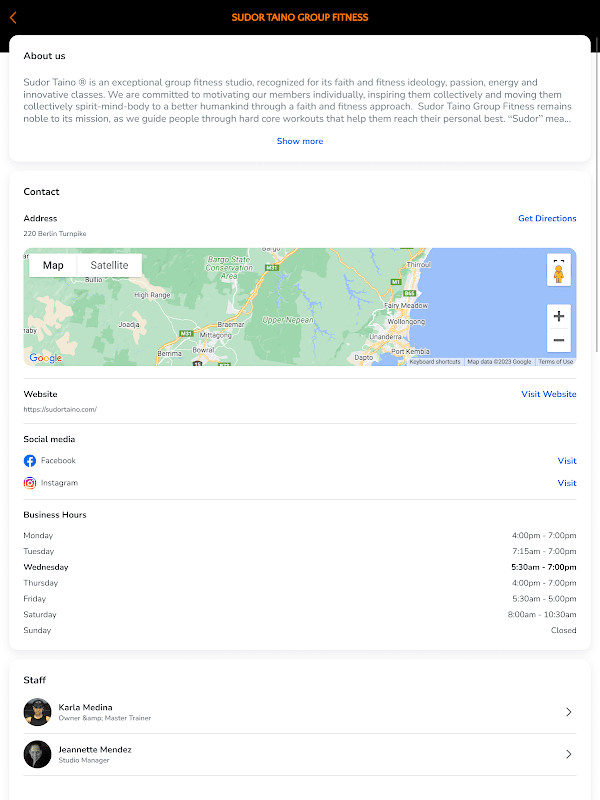The image size is (600, 800).
Task: Select the Map view tab
Action: click(53, 265)
